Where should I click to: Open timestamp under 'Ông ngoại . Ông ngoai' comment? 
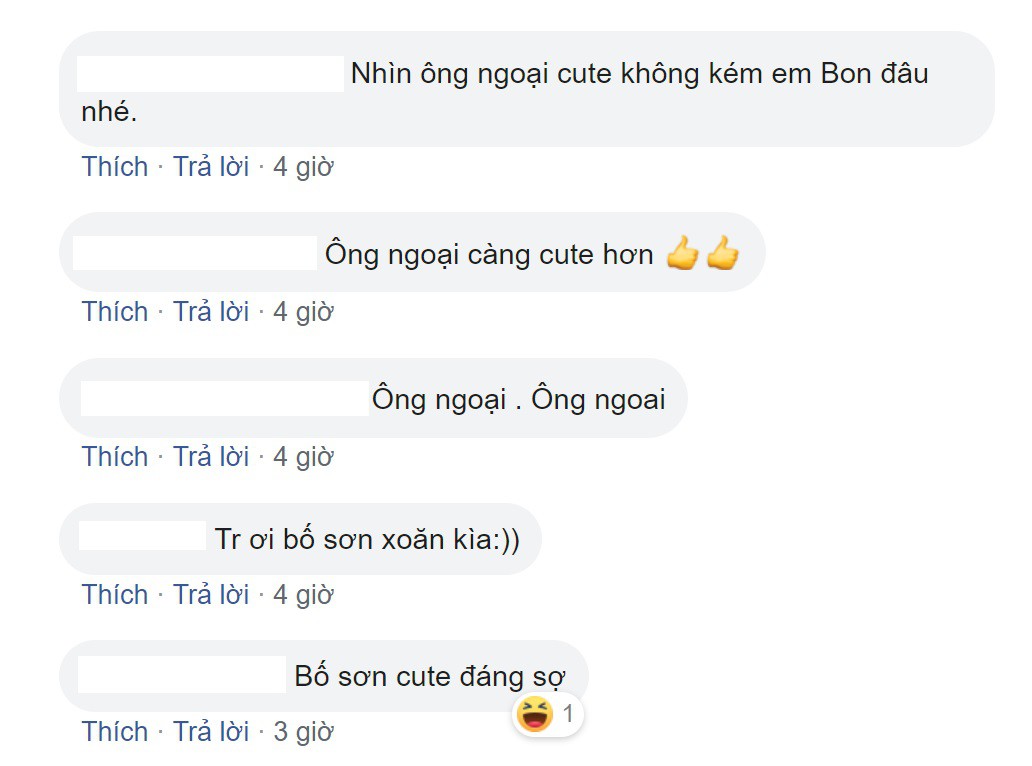click(x=303, y=457)
